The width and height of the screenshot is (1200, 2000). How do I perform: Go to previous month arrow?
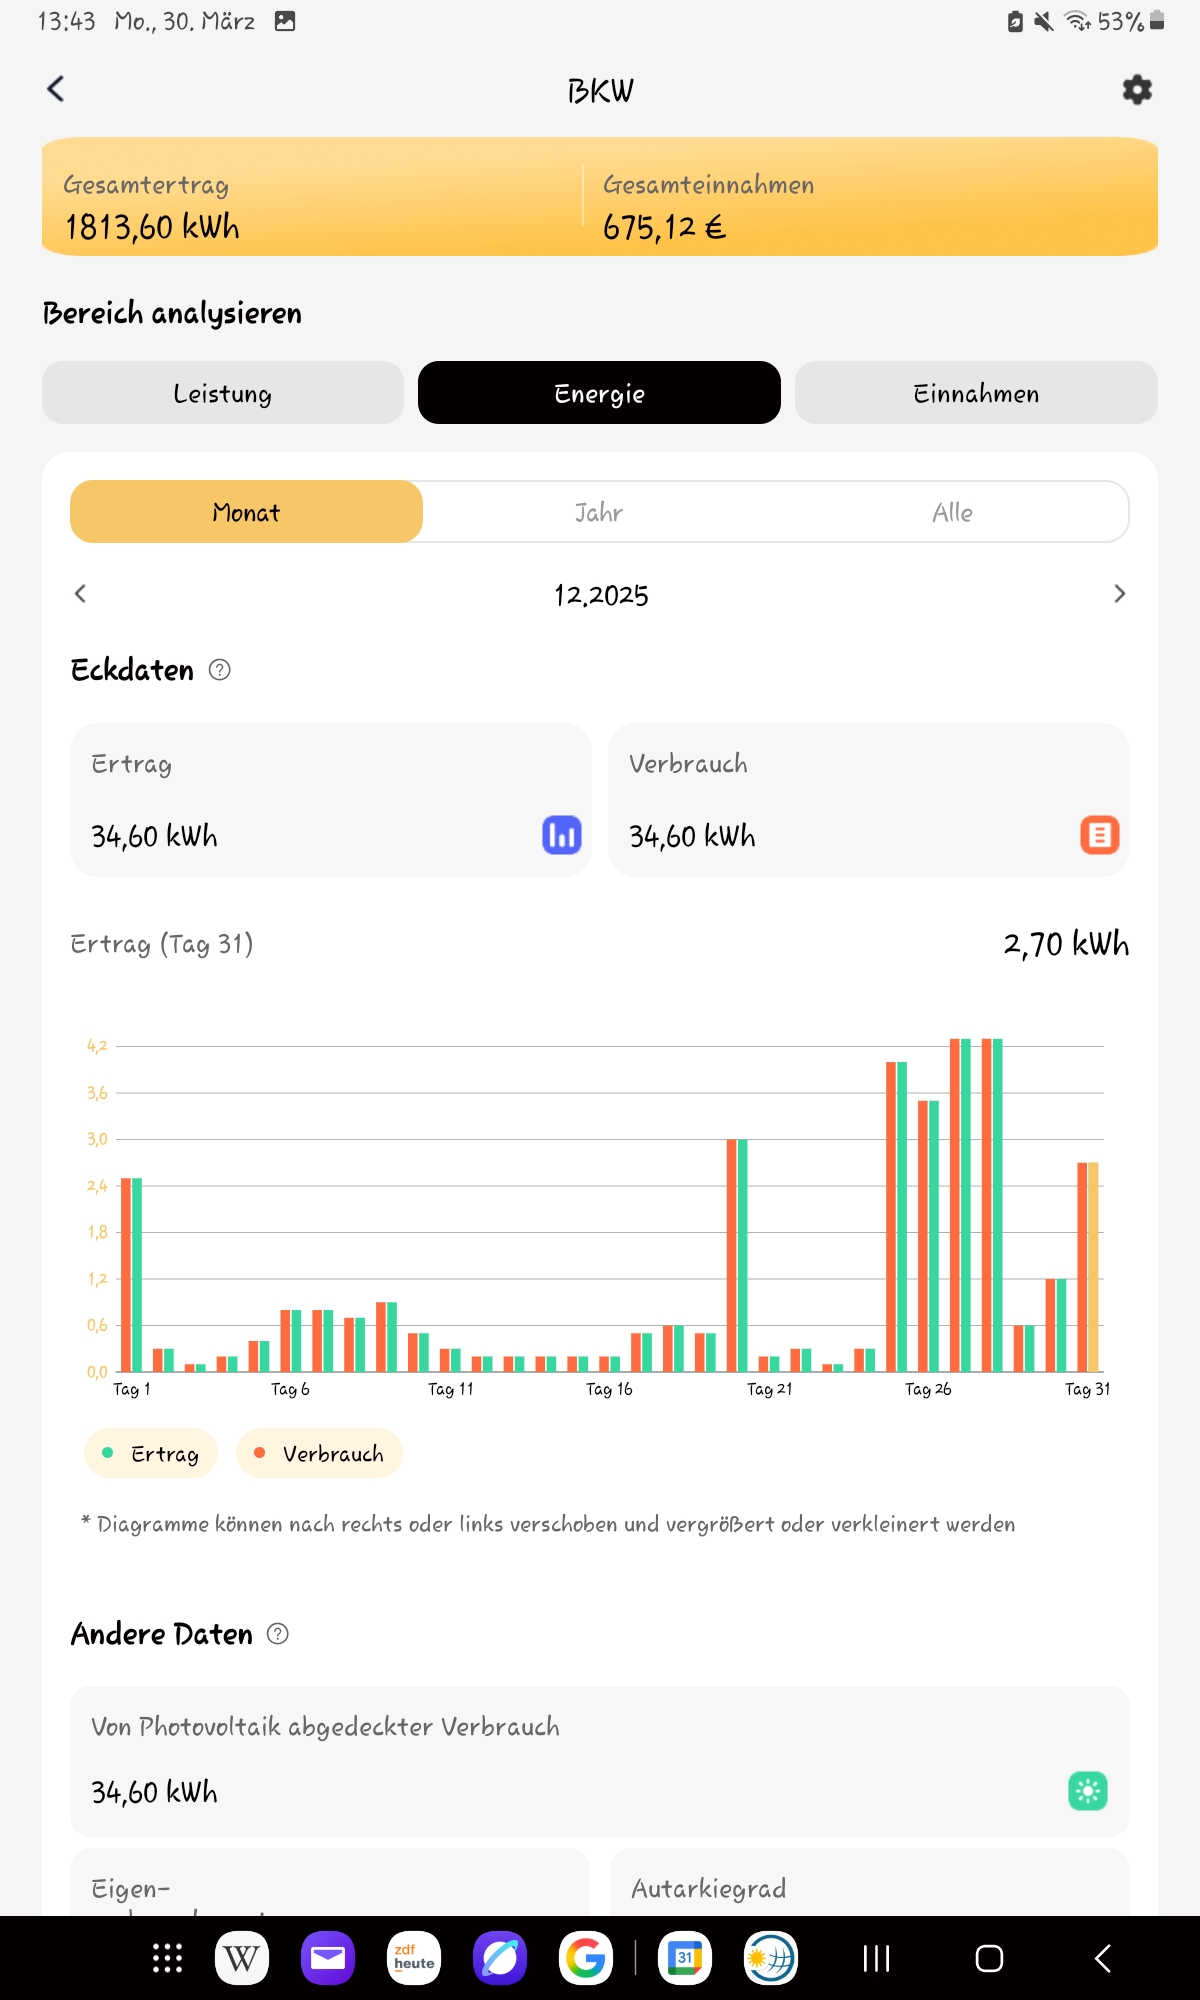pyautogui.click(x=81, y=594)
